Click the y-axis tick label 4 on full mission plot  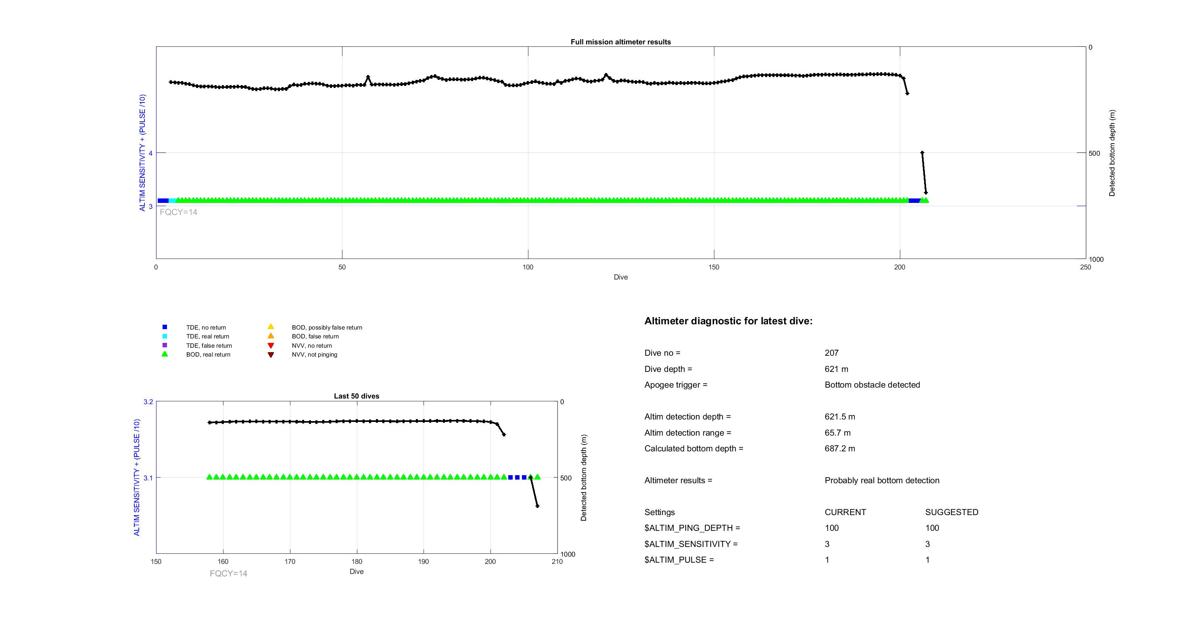coord(150,153)
